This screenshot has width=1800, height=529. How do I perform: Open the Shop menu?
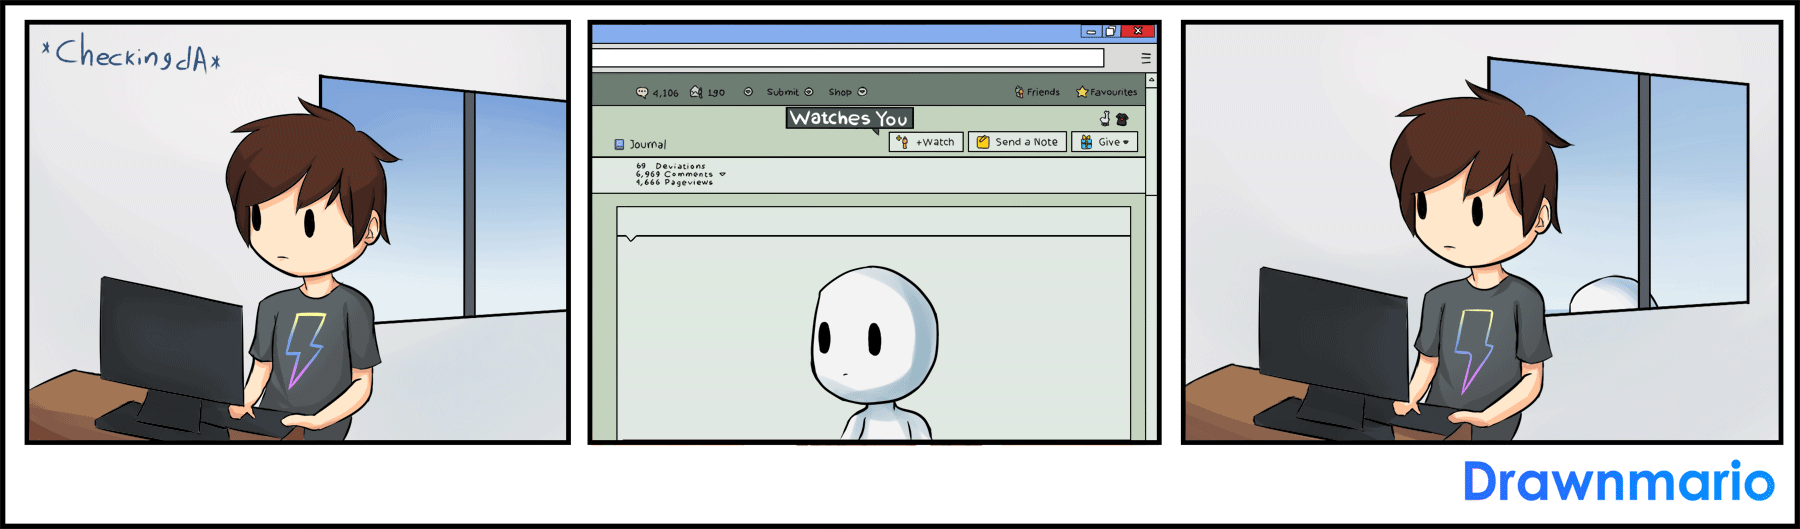[x=847, y=92]
